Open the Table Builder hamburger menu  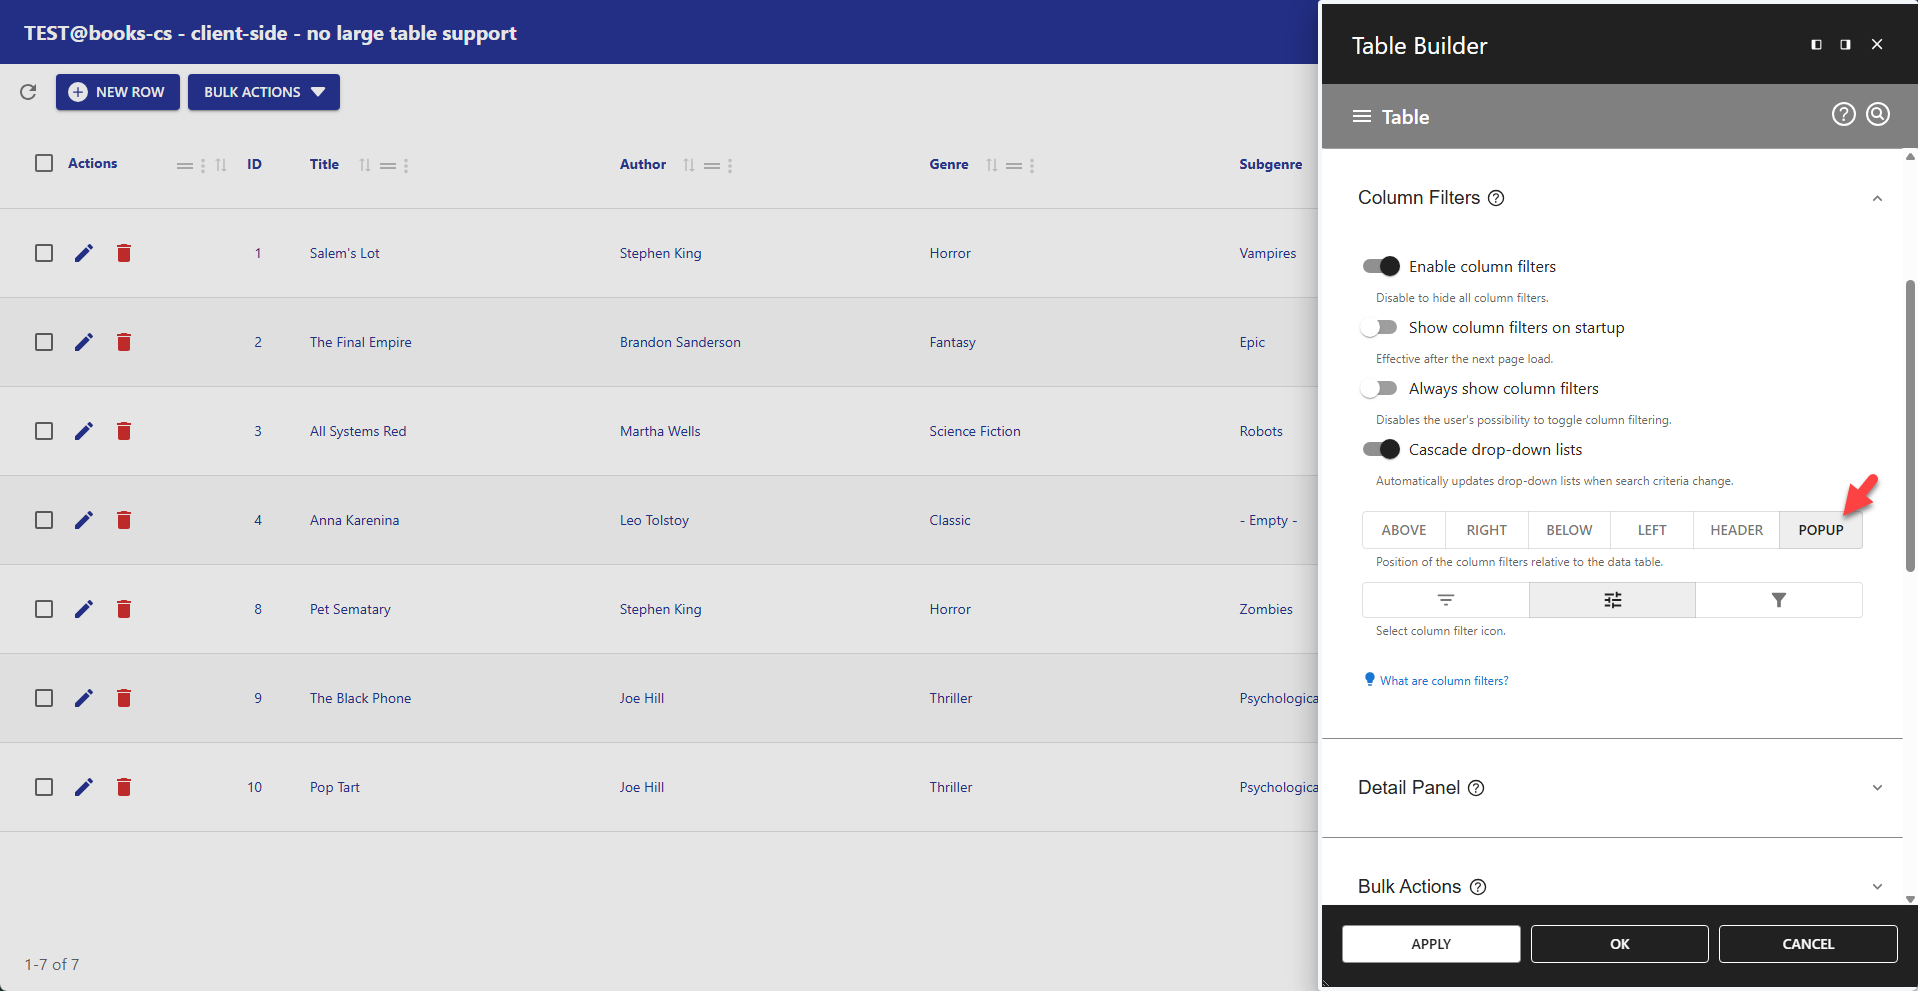(1362, 117)
